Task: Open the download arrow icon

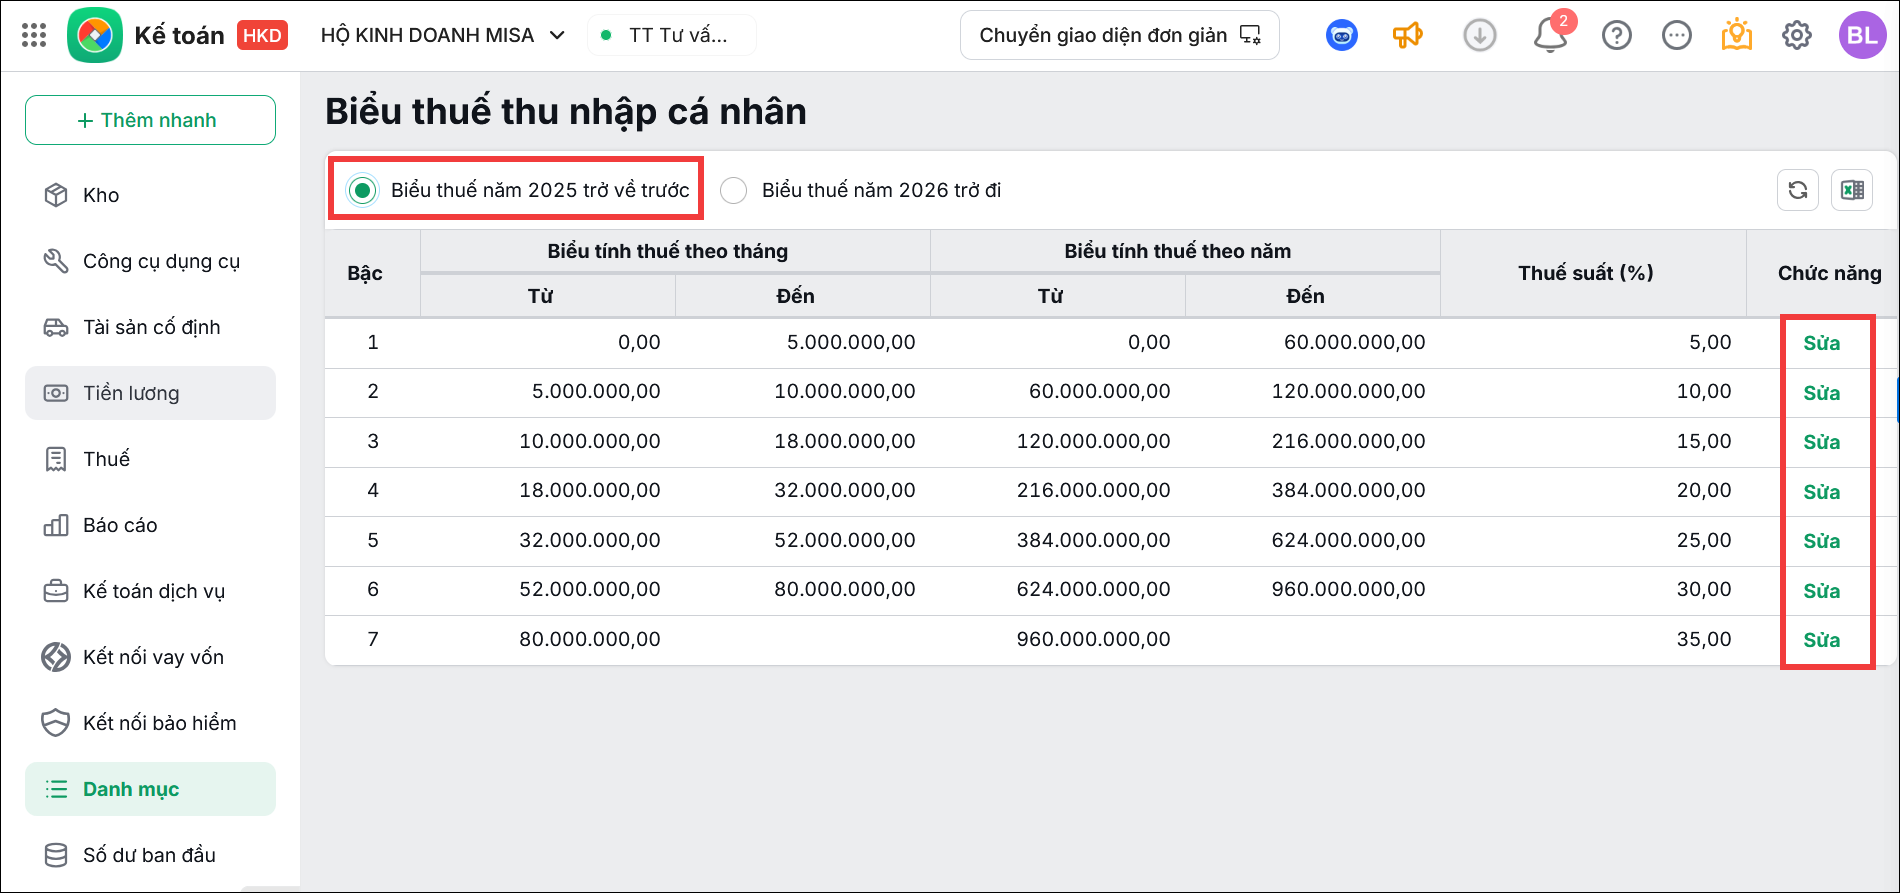Action: (x=1480, y=35)
